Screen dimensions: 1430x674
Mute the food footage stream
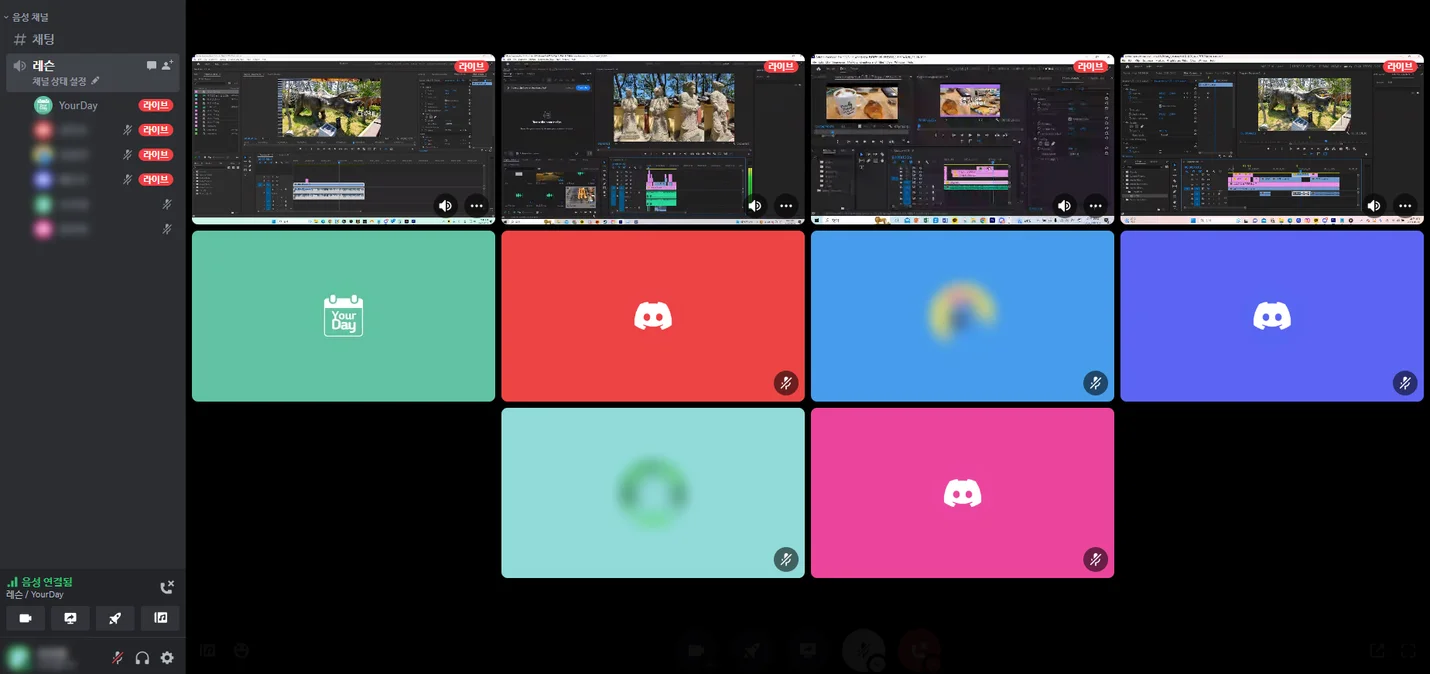click(1064, 205)
